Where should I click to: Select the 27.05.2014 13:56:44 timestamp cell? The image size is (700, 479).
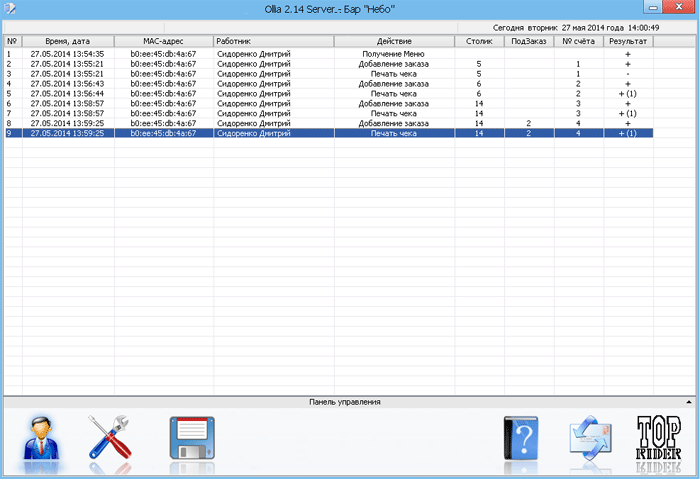[x=67, y=94]
